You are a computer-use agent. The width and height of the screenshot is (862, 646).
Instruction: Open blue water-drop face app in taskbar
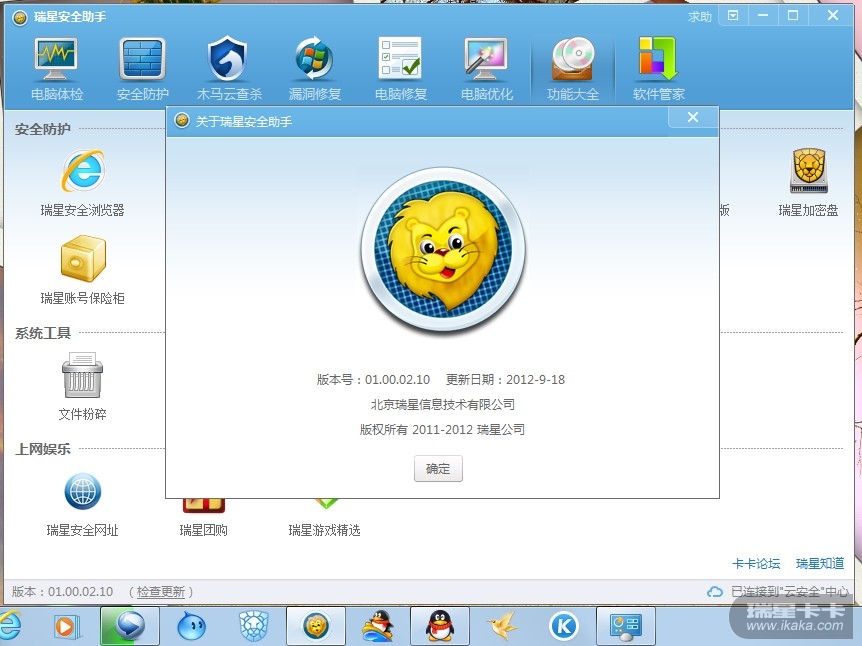(x=191, y=626)
